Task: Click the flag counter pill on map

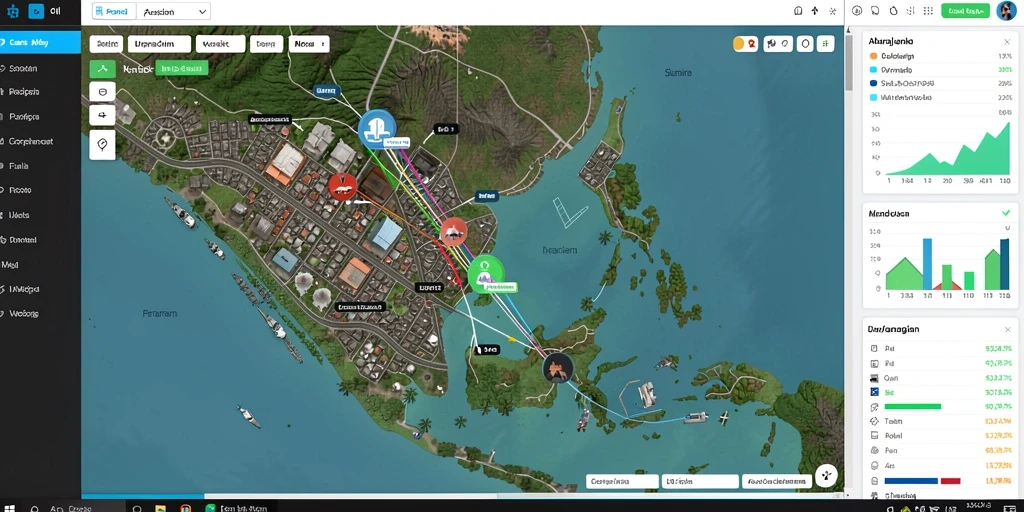Action: click(778, 44)
